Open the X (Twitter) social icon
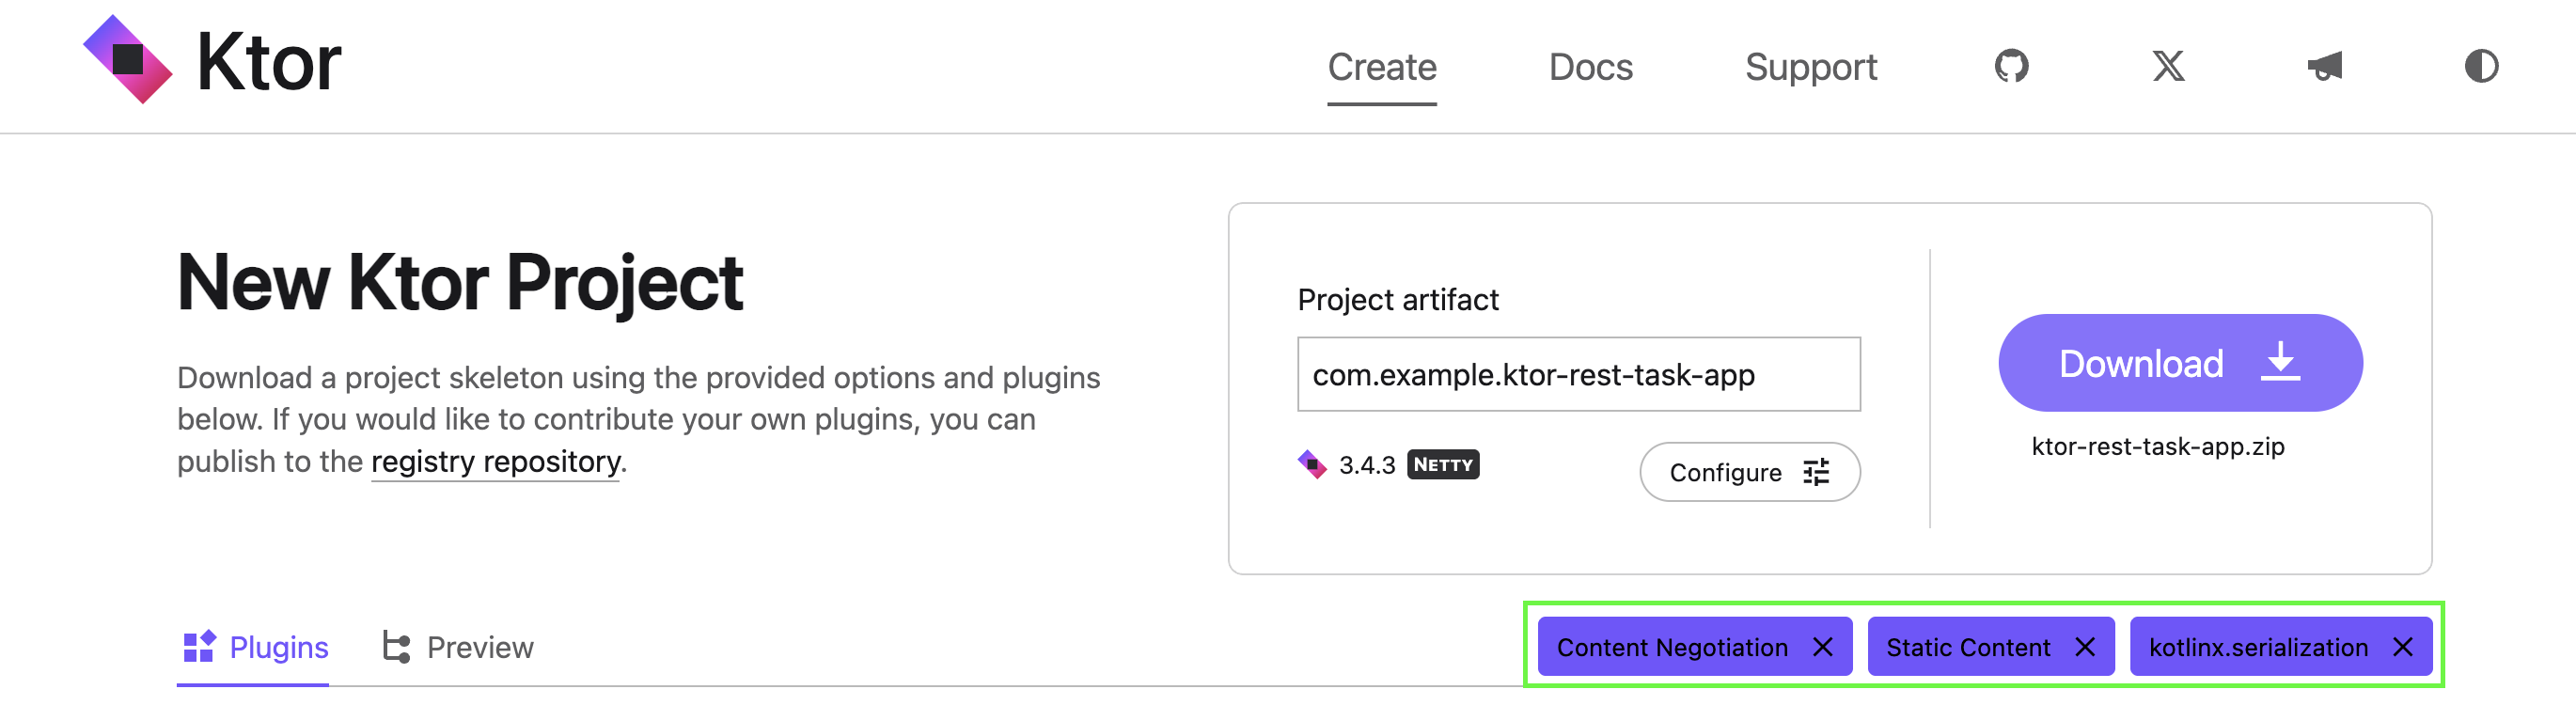The image size is (2576, 705). pyautogui.click(x=2168, y=66)
